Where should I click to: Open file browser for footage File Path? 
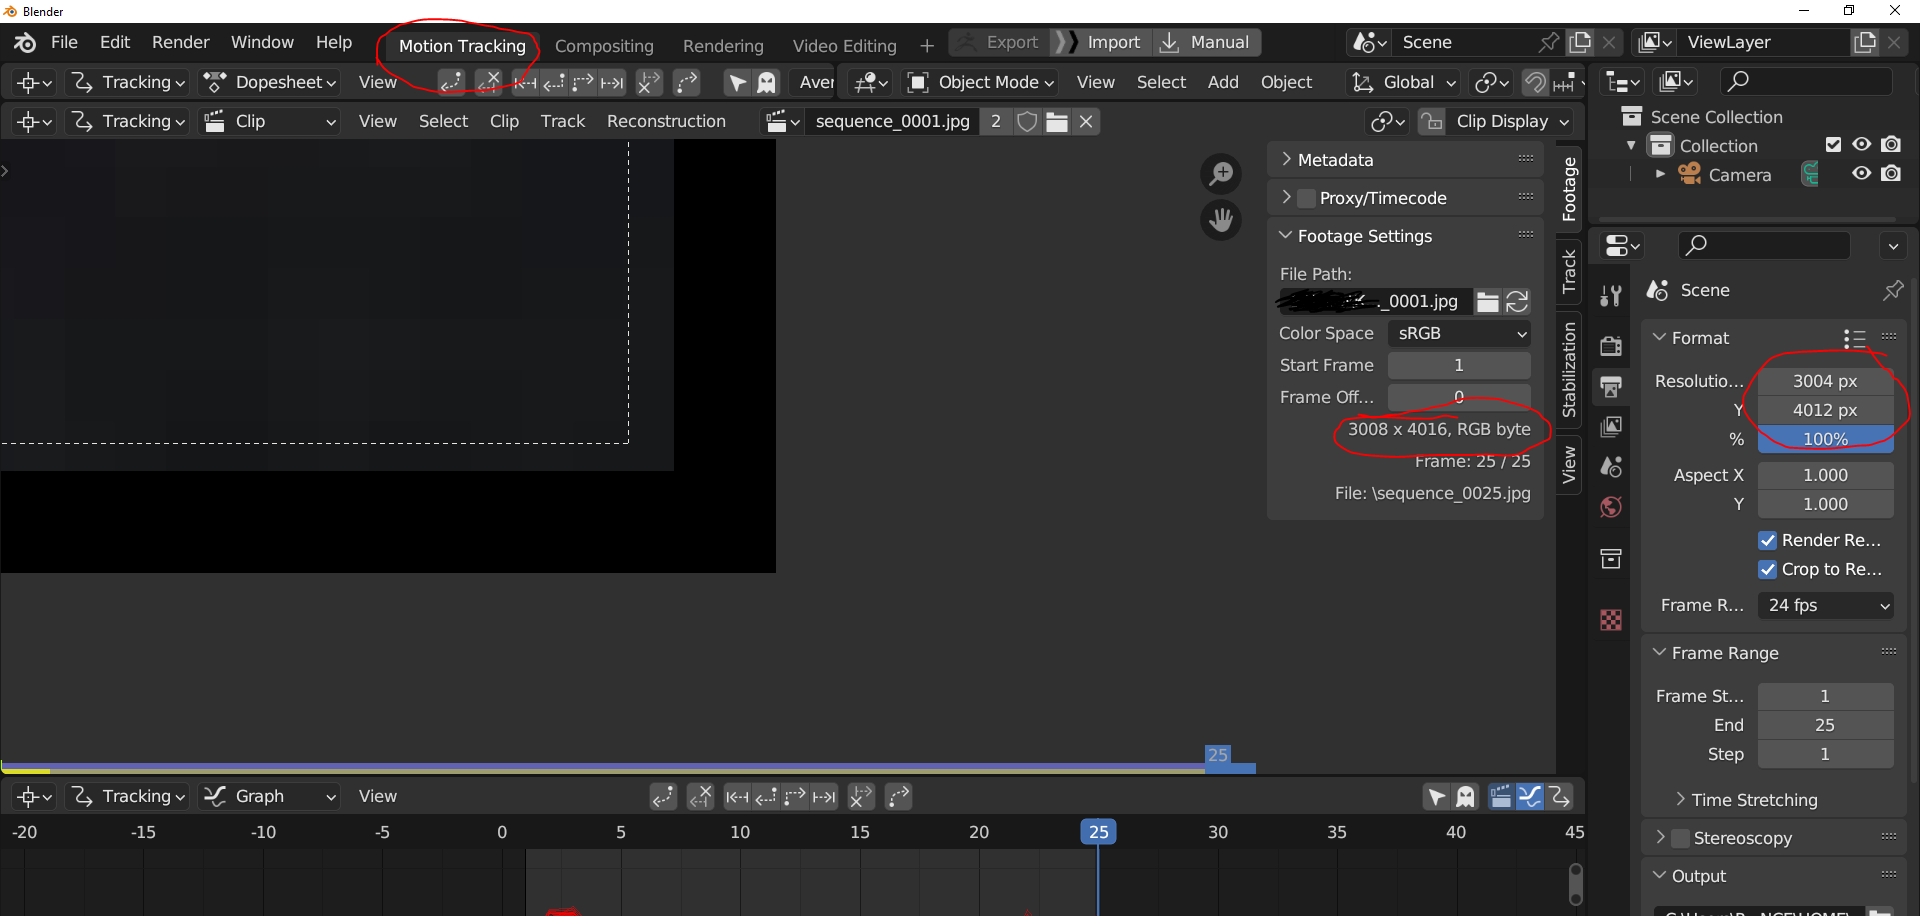click(x=1488, y=302)
